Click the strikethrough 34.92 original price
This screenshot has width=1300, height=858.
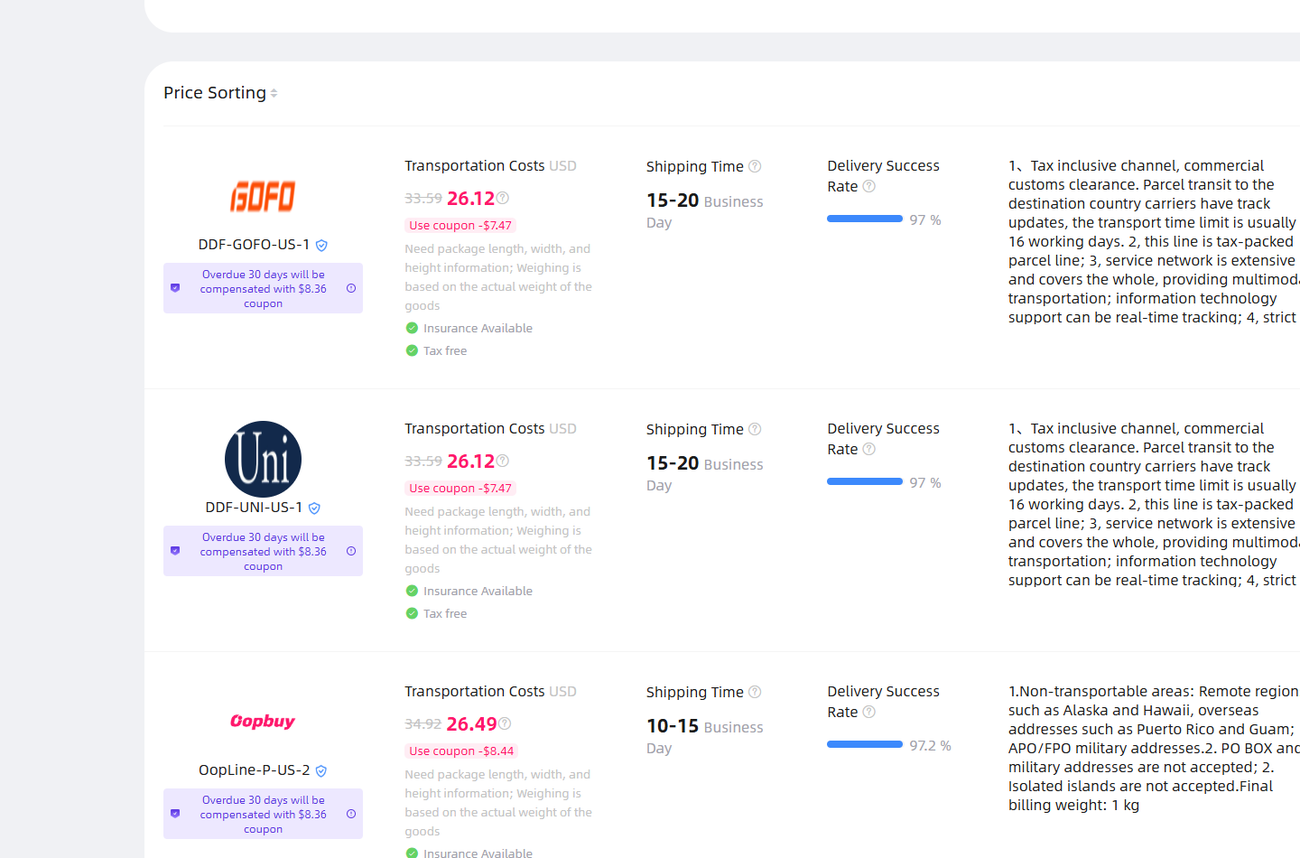point(423,724)
